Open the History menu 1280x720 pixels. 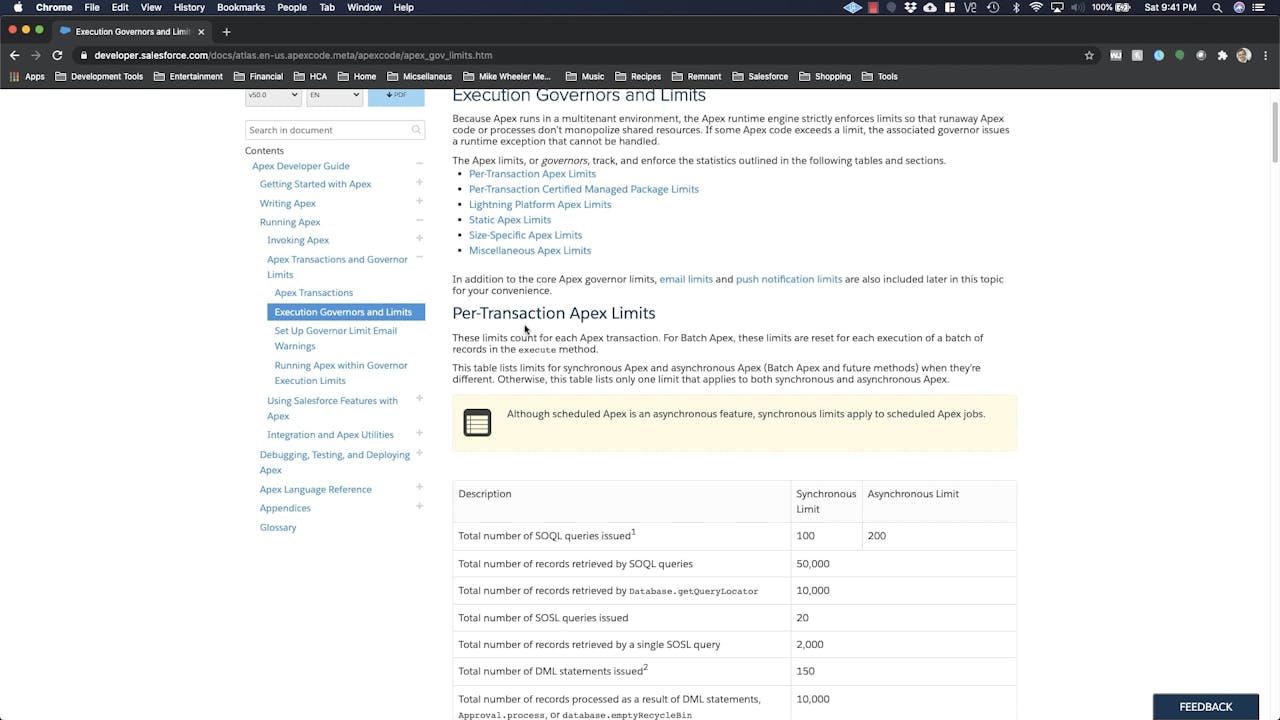(x=189, y=7)
